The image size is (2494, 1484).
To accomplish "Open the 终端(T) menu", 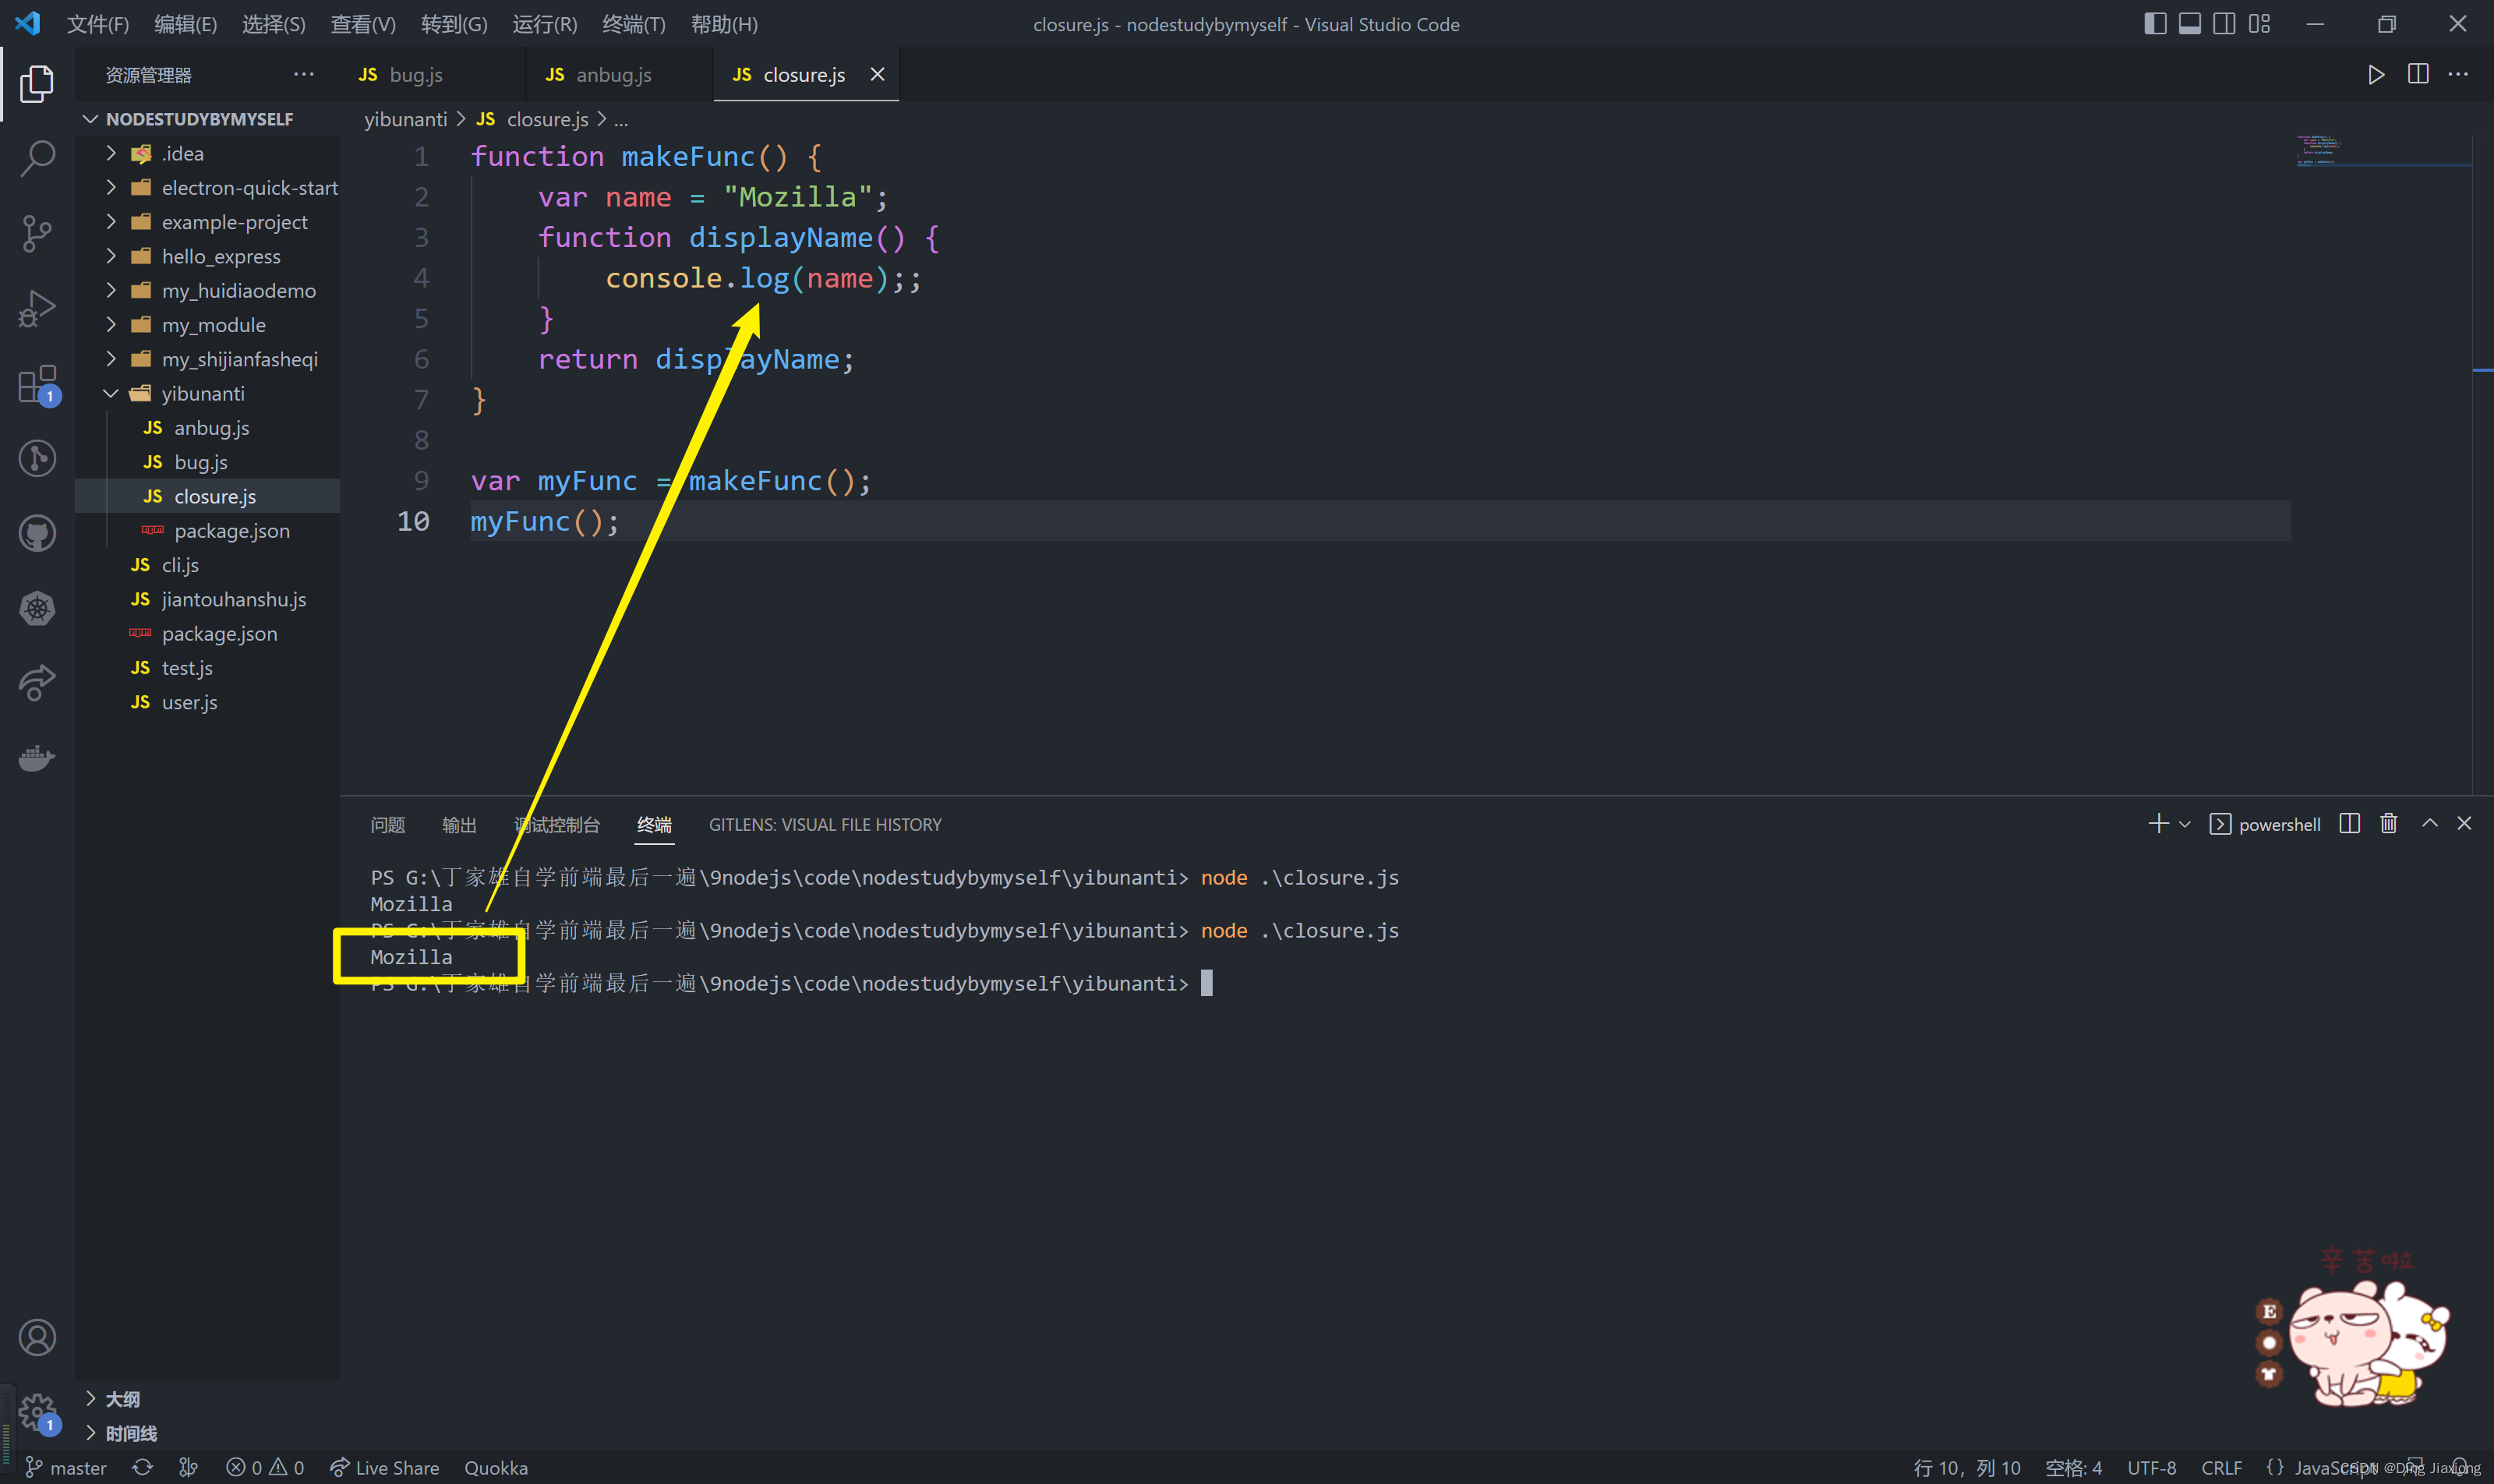I will [x=633, y=24].
